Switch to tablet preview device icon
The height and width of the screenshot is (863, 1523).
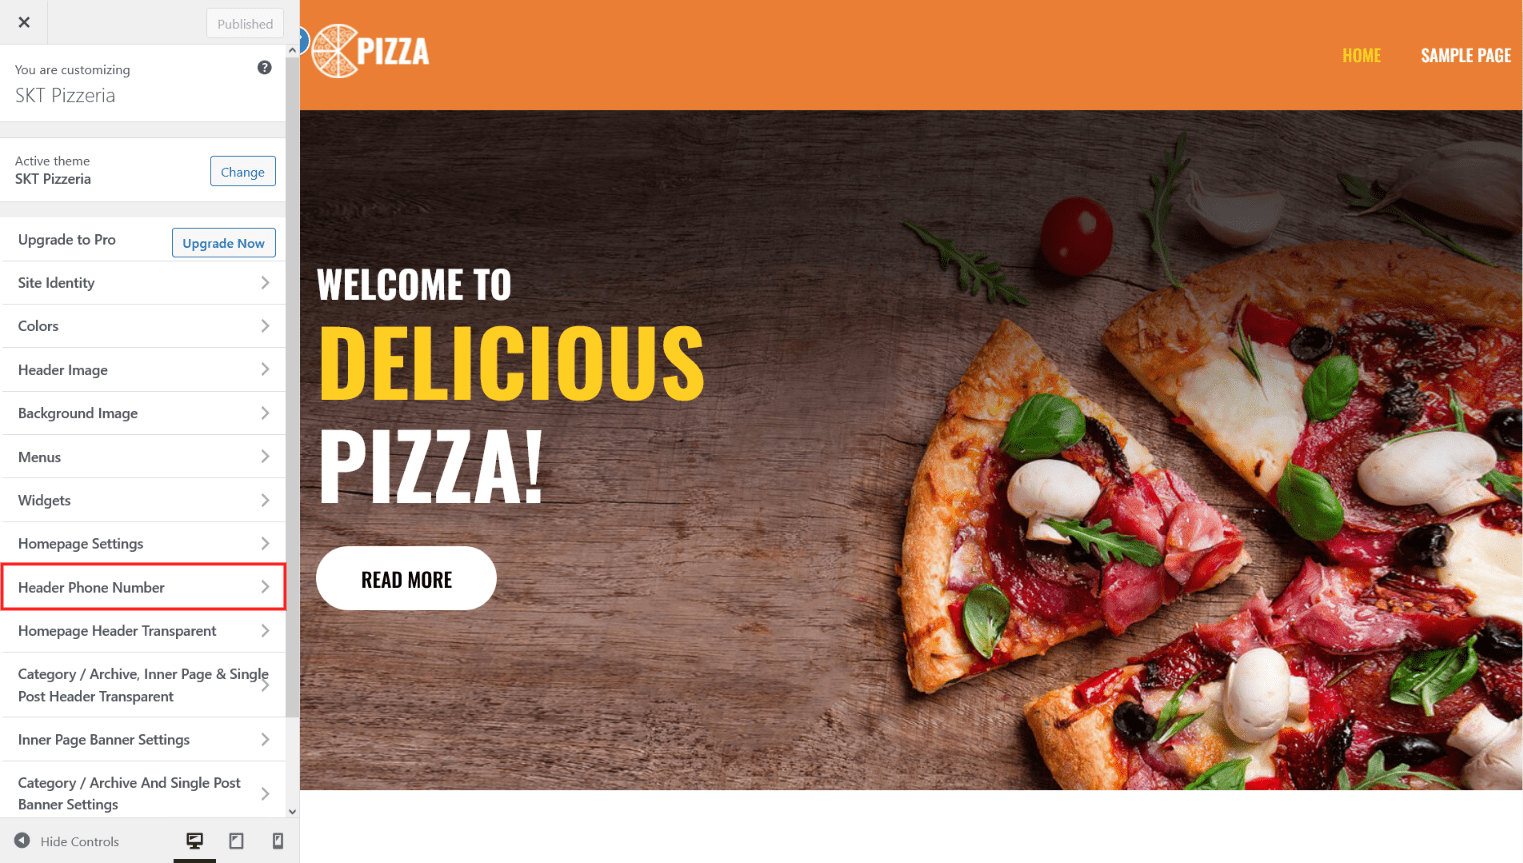click(x=236, y=841)
